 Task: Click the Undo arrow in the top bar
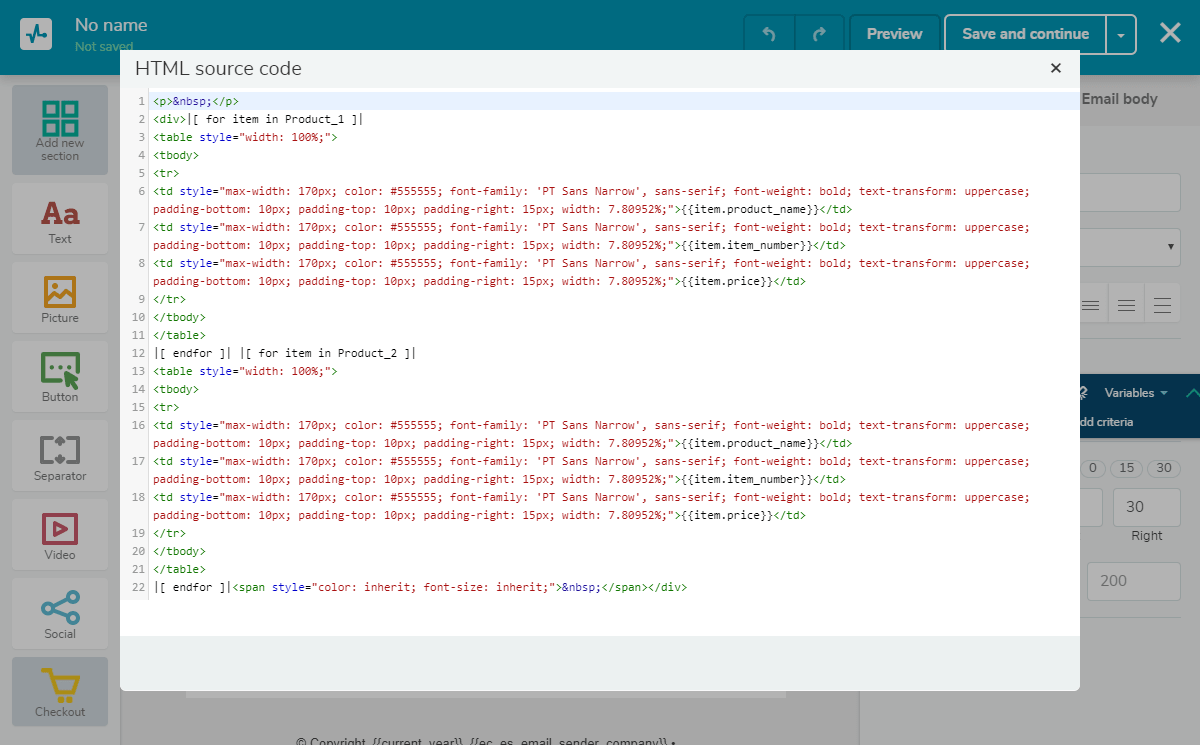[769, 34]
